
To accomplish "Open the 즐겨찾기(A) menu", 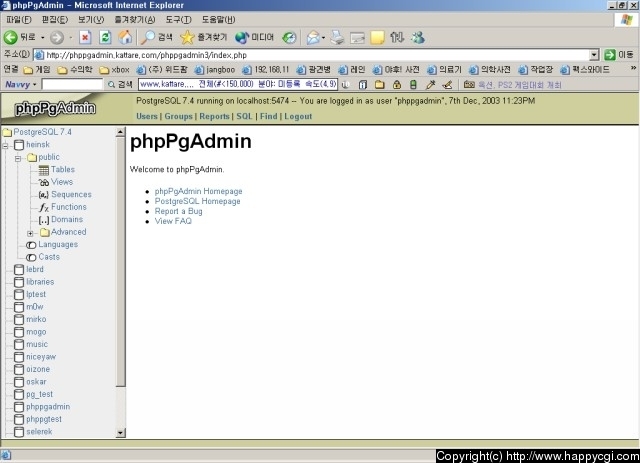I will click(135, 20).
